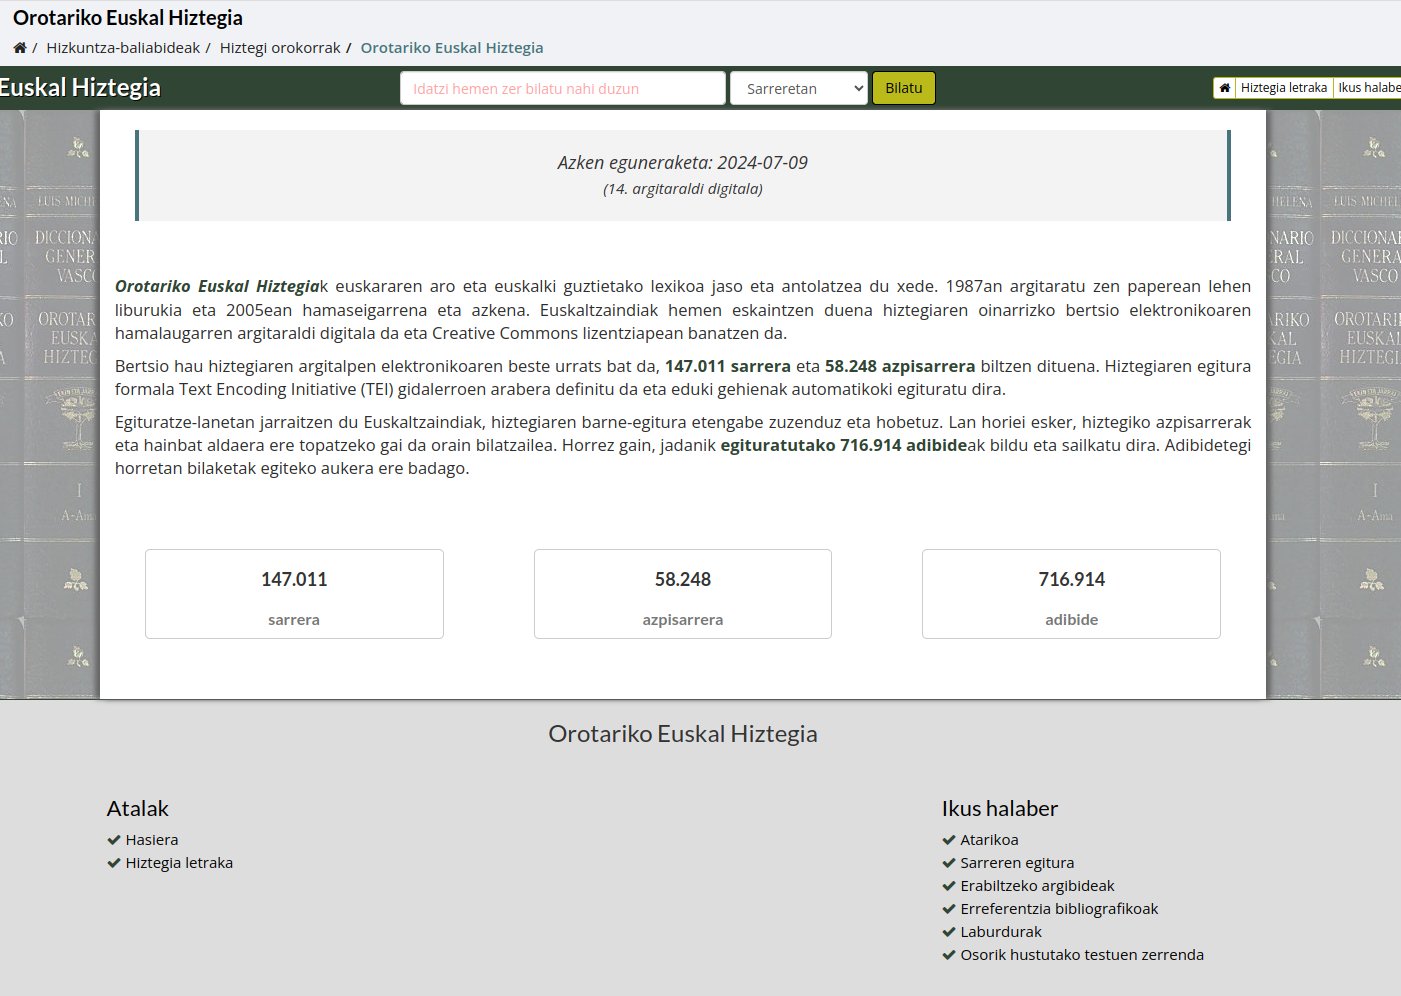This screenshot has width=1401, height=996.
Task: Click the footer 'Orotariko Euskal Hiztegia' title
Action: (683, 734)
